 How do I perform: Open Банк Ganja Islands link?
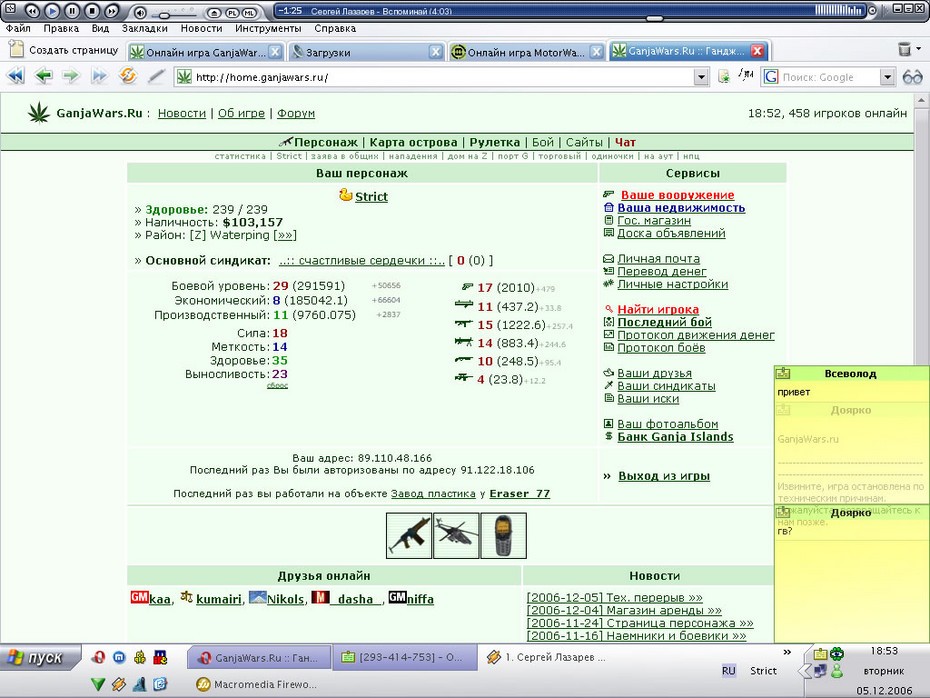[x=675, y=437]
